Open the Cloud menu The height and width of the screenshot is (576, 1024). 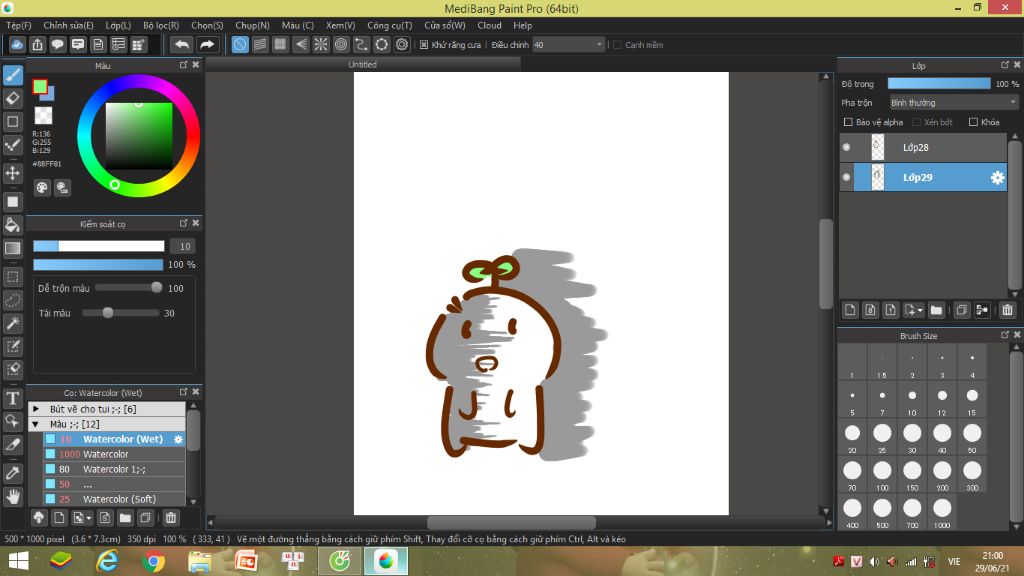click(x=489, y=25)
